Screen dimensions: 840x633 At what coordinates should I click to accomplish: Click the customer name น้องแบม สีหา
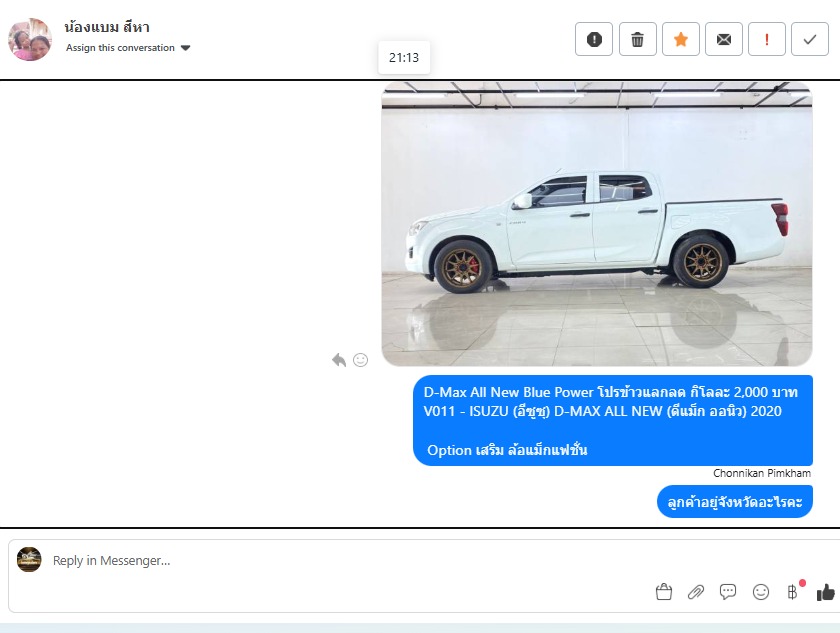(107, 27)
